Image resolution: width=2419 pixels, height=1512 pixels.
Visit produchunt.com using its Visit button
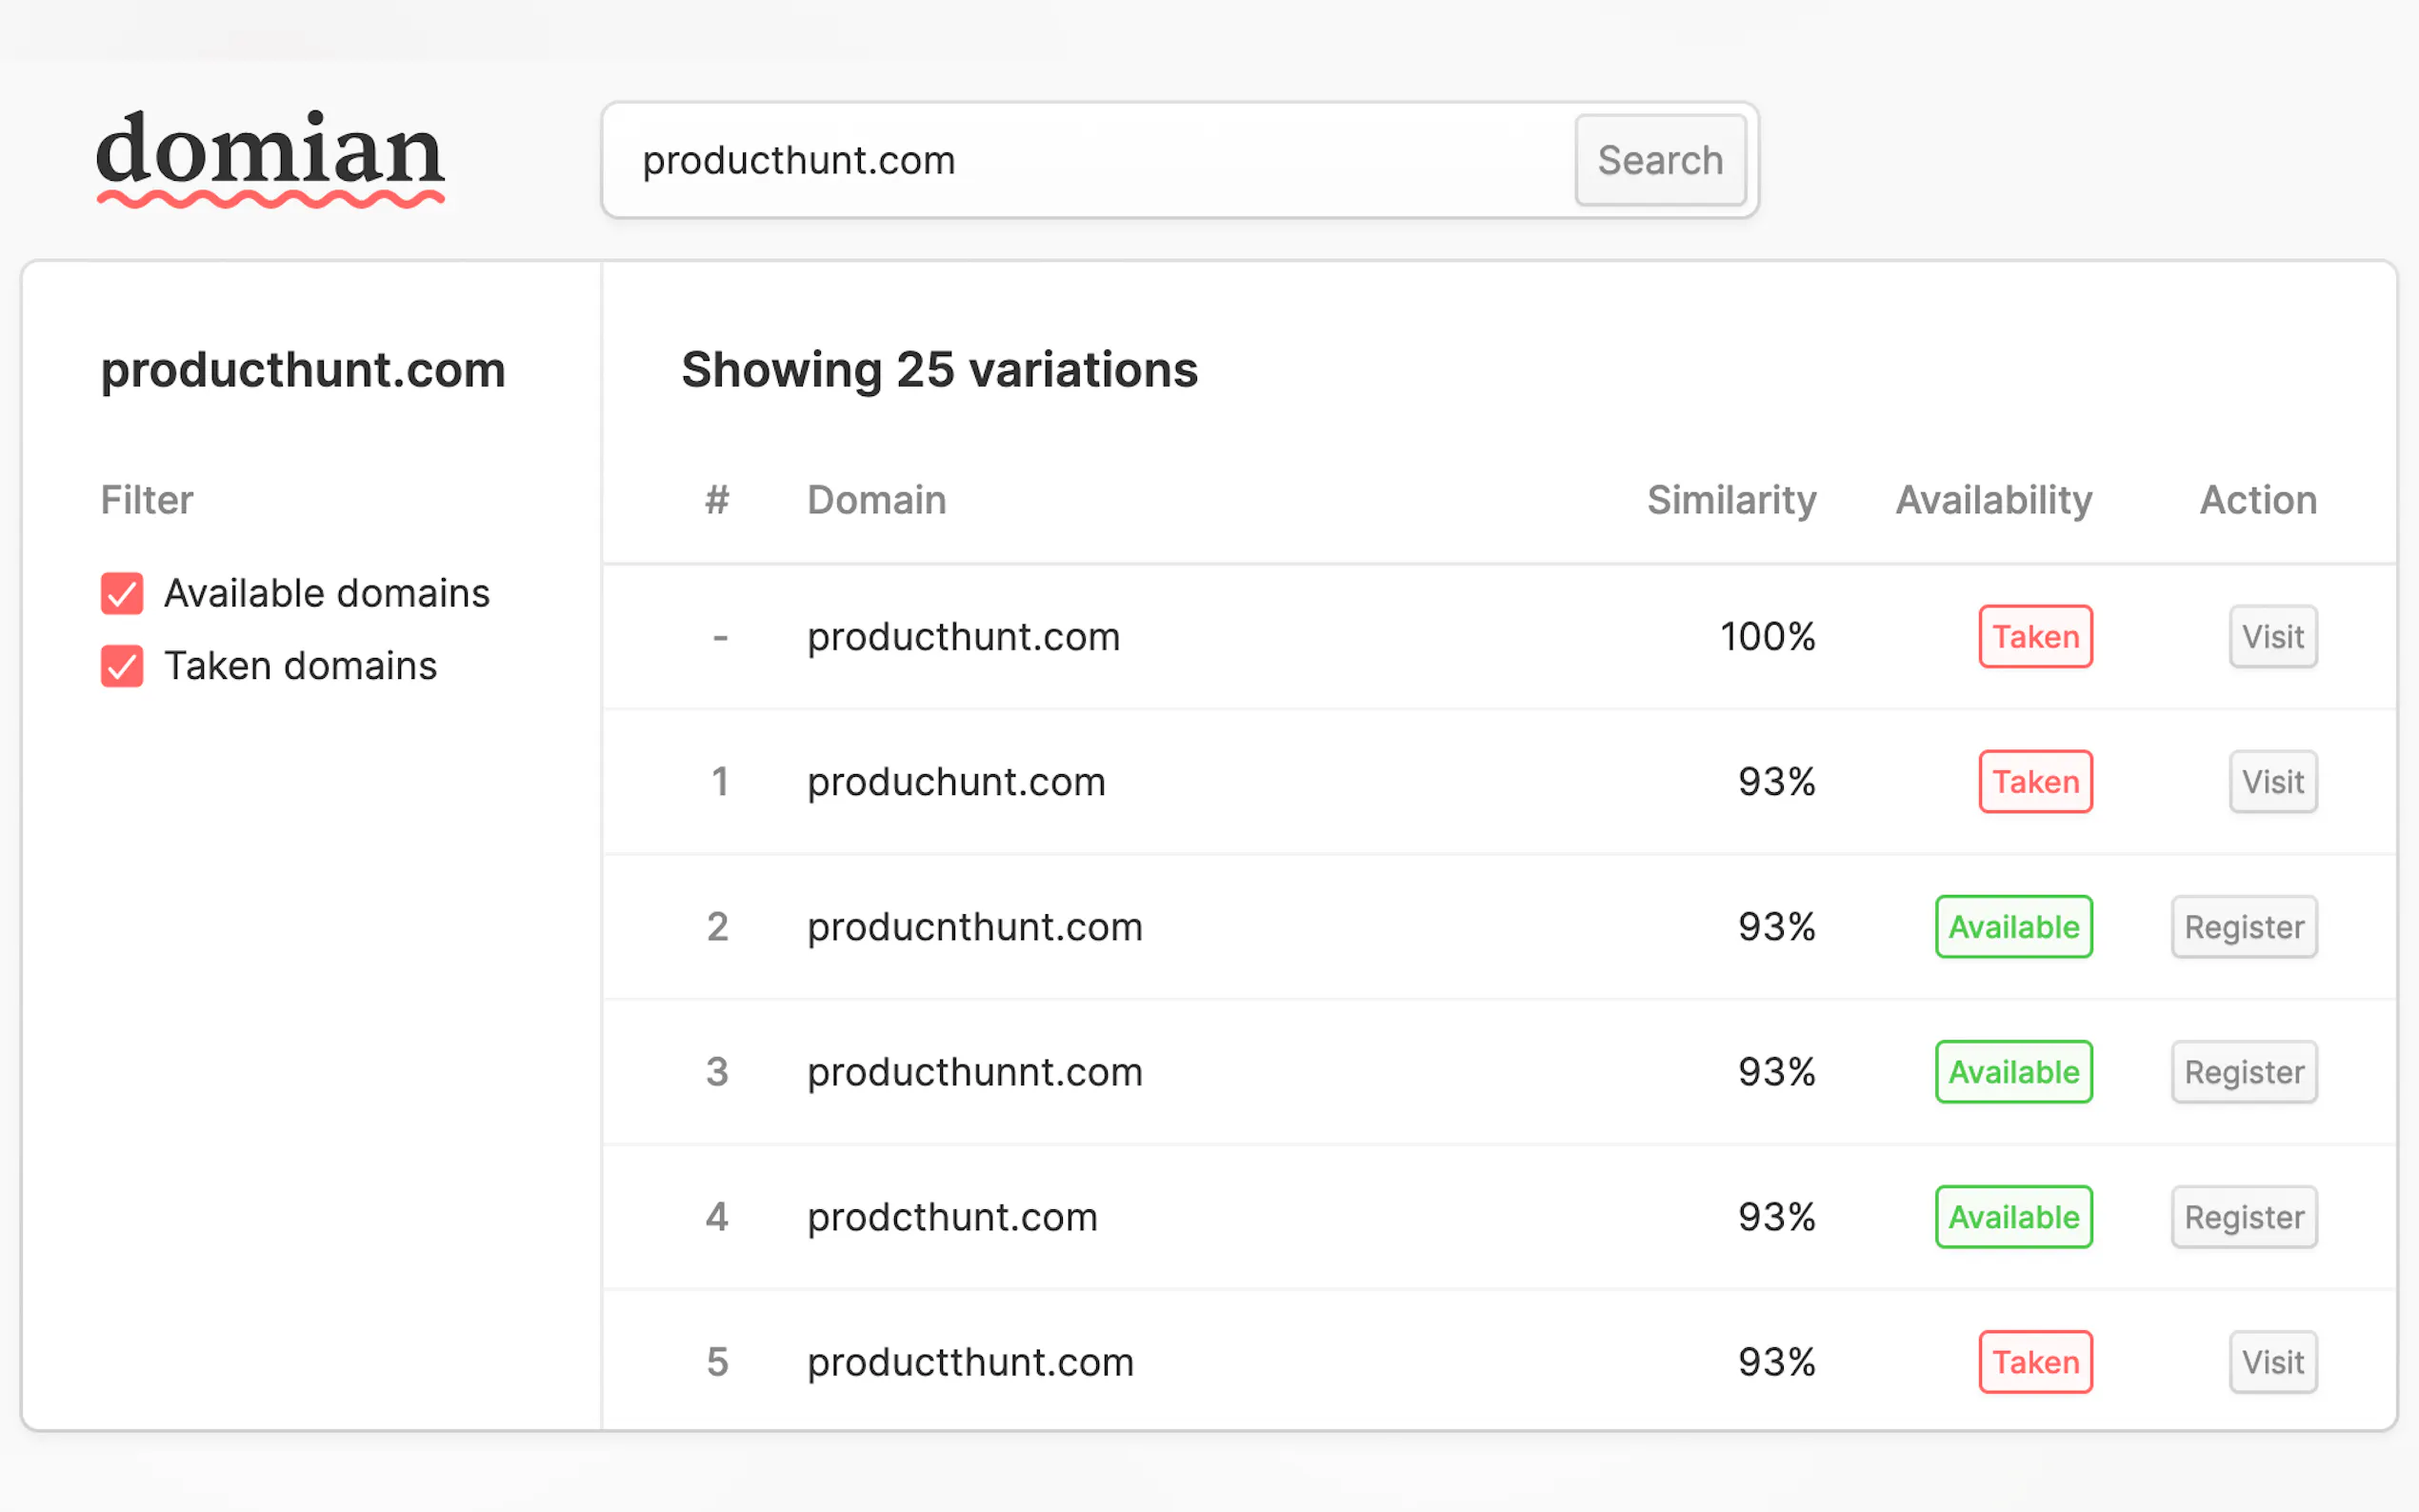2272,781
